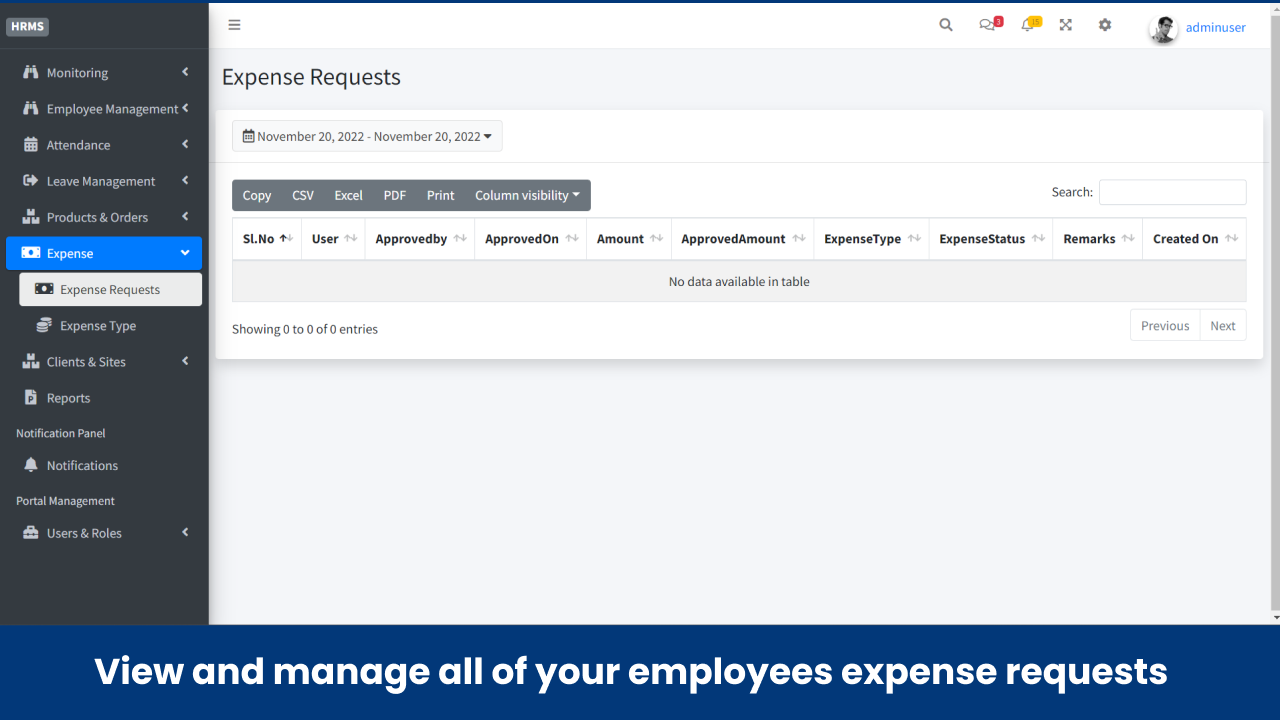Open the adminuser profile menu
The width and height of the screenshot is (1280, 720).
1216,27
